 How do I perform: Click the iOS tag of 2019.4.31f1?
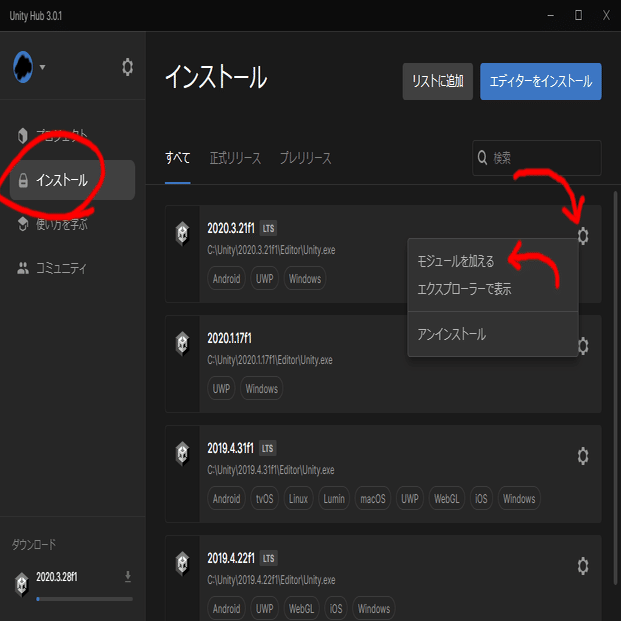[481, 498]
